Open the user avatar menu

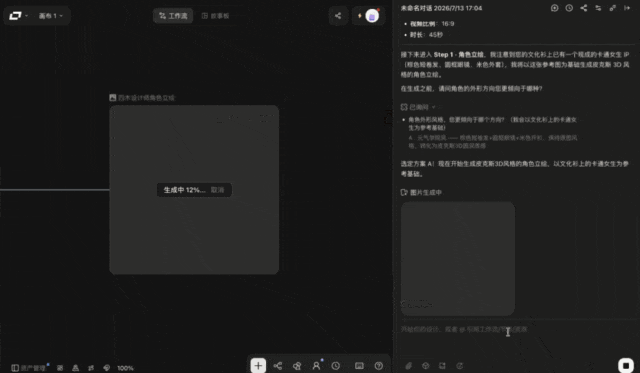pos(372,16)
